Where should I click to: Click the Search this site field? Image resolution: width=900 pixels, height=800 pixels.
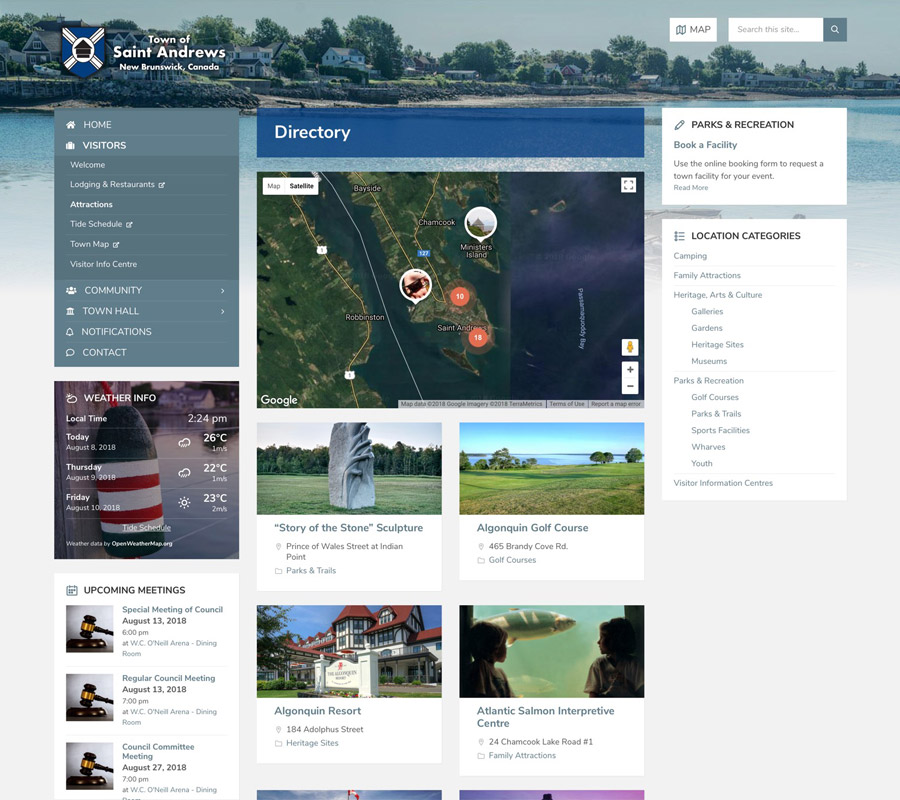pyautogui.click(x=775, y=29)
